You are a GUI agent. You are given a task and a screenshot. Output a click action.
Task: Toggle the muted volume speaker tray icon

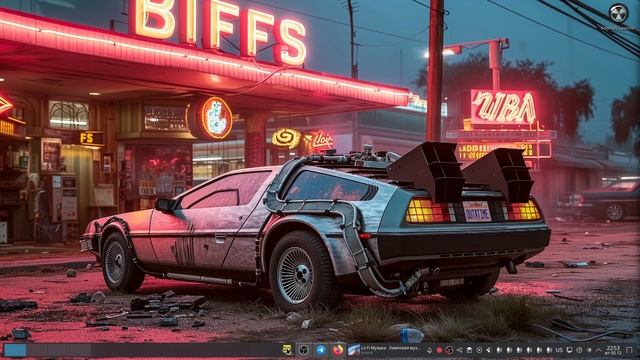point(459,350)
